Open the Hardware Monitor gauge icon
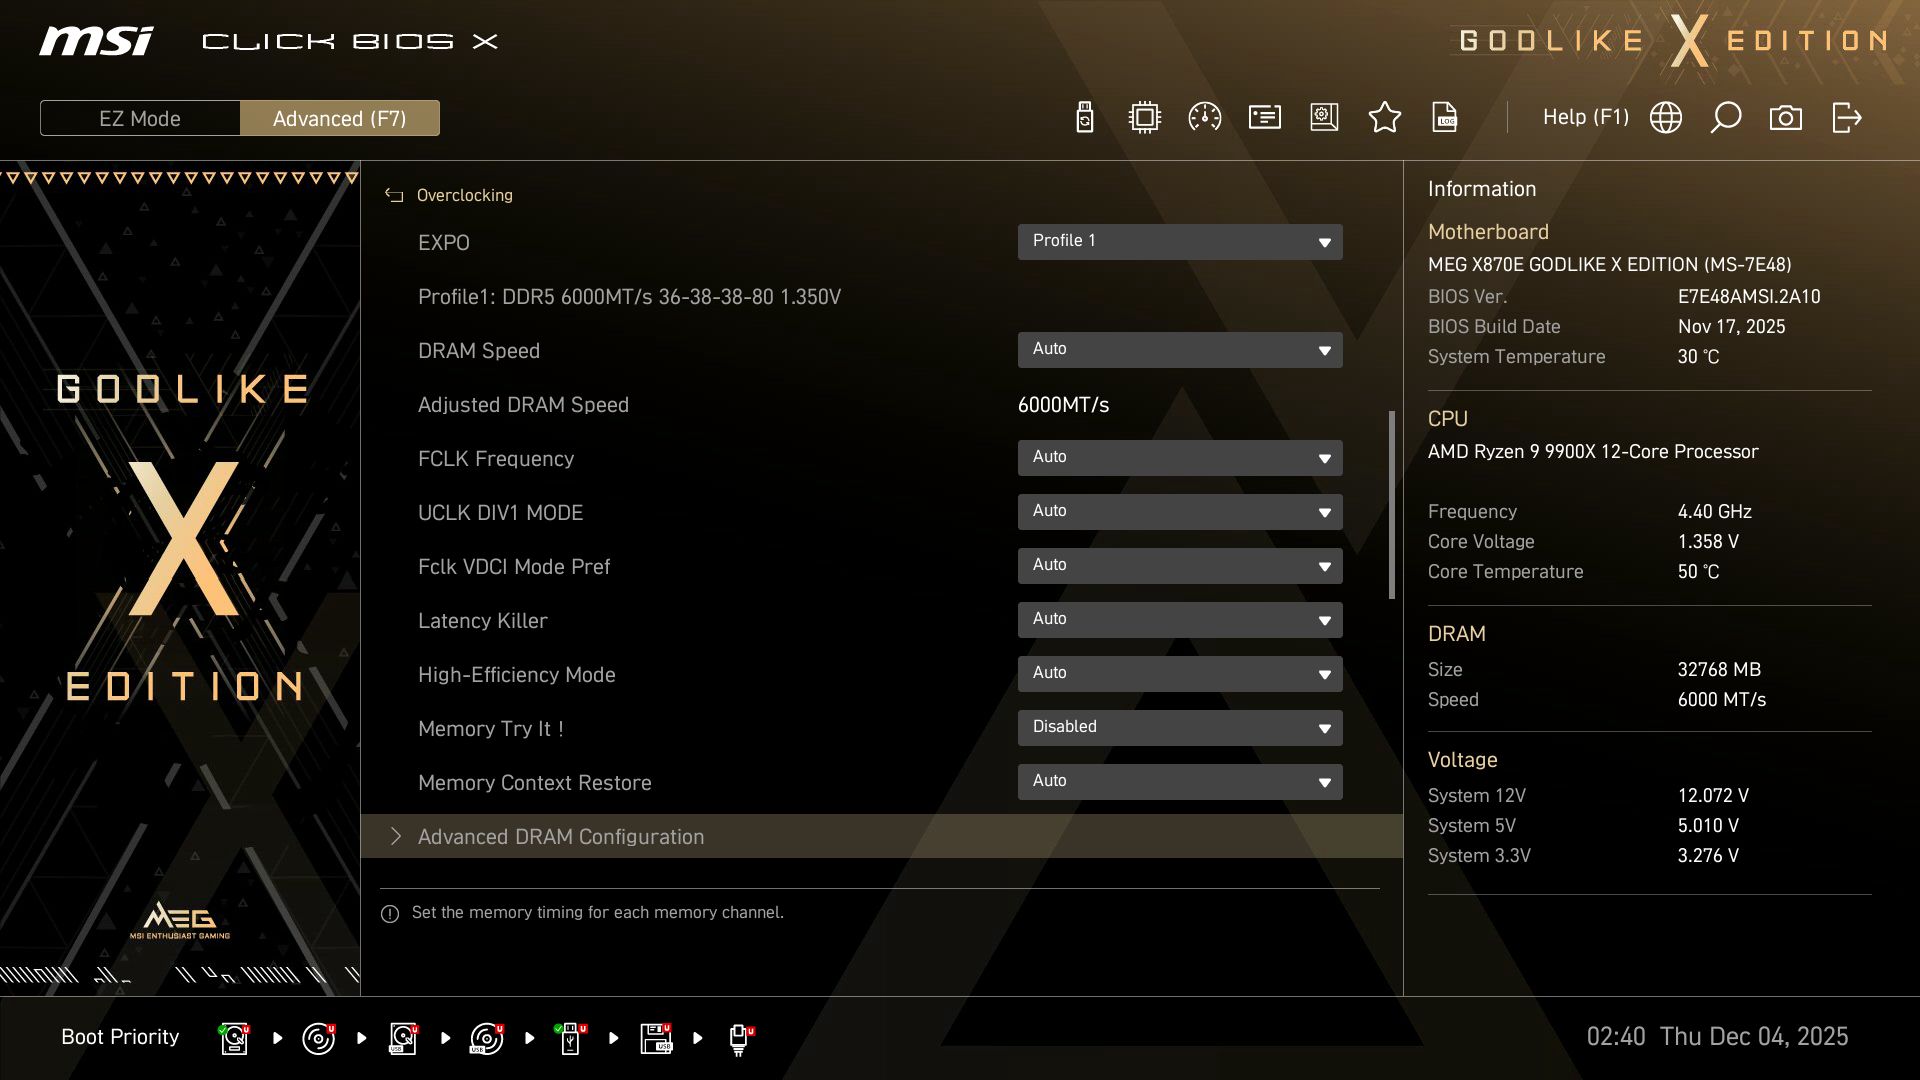The height and width of the screenshot is (1080, 1920). [x=1204, y=117]
